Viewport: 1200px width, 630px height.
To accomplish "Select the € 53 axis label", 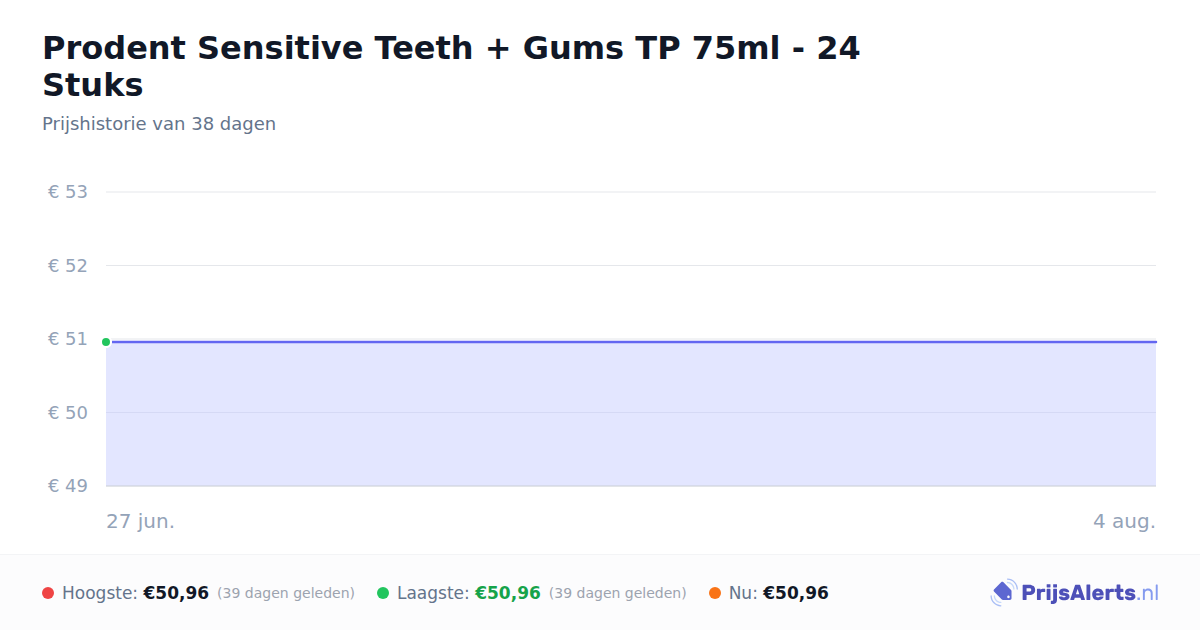I will pos(68,192).
